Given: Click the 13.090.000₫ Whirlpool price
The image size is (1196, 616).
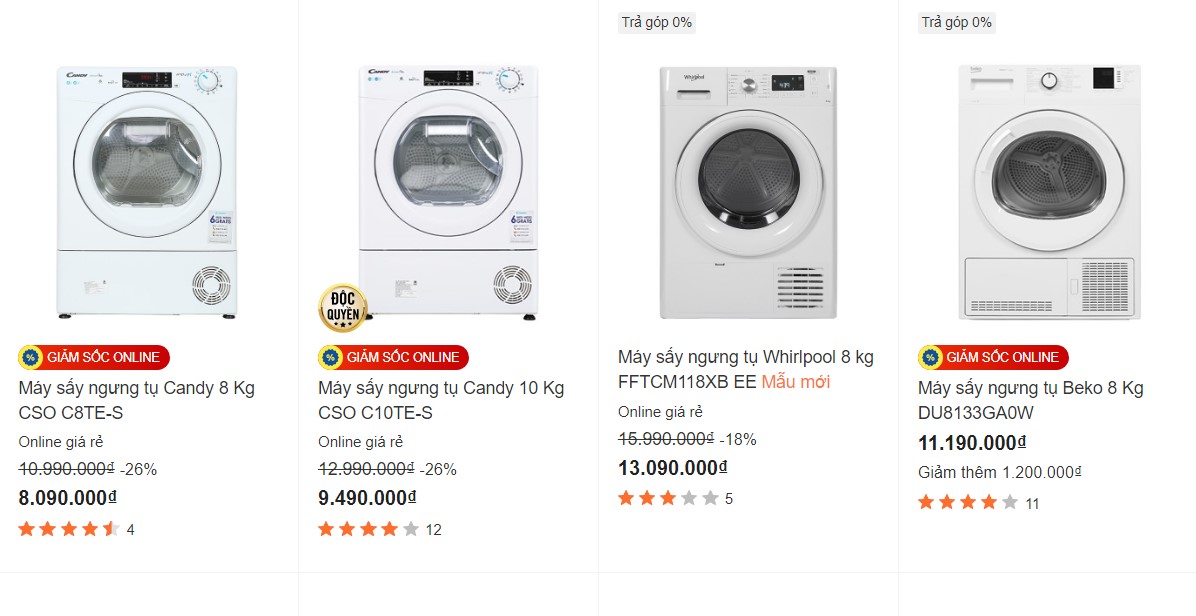Looking at the screenshot, I should (x=672, y=467).
